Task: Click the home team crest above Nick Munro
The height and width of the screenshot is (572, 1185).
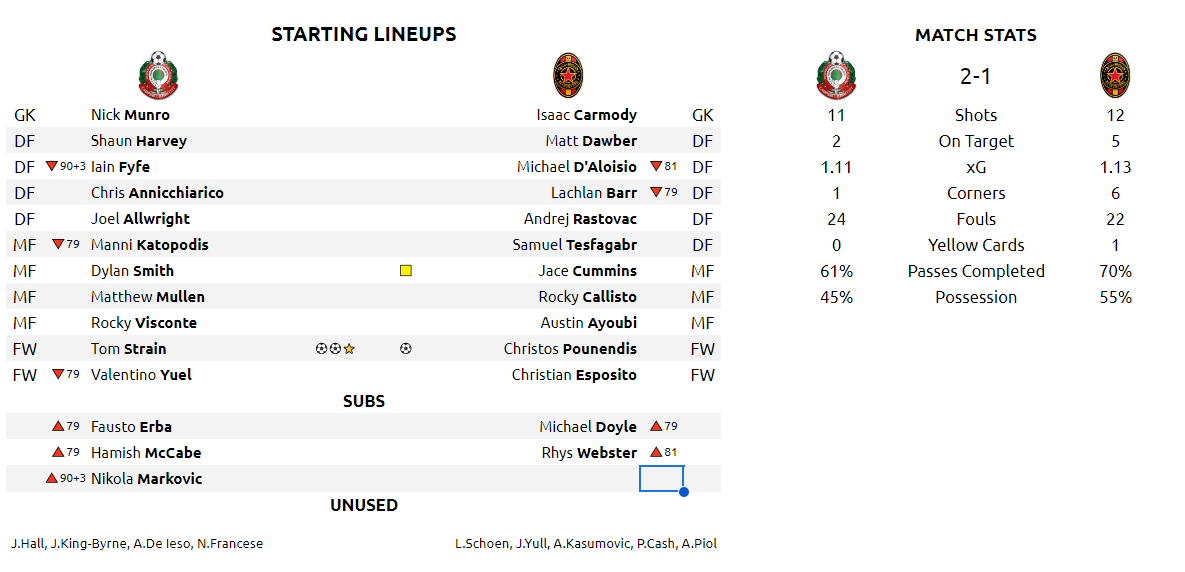Action: pos(158,75)
